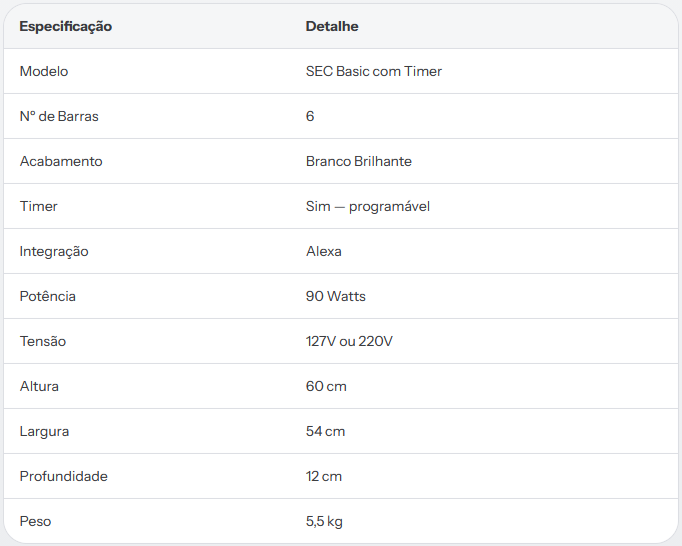The width and height of the screenshot is (682, 546).
Task: Select the Altura row label
Action: point(39,386)
